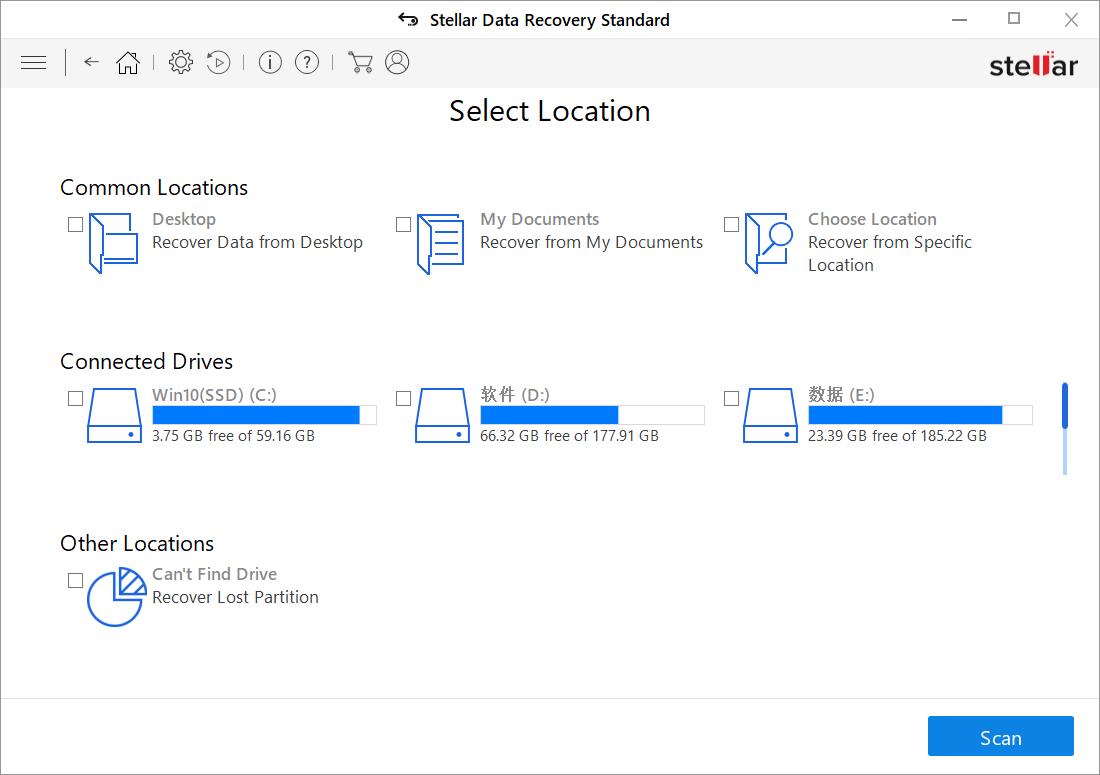
Task: Go back with the arrow icon
Action: coord(91,62)
